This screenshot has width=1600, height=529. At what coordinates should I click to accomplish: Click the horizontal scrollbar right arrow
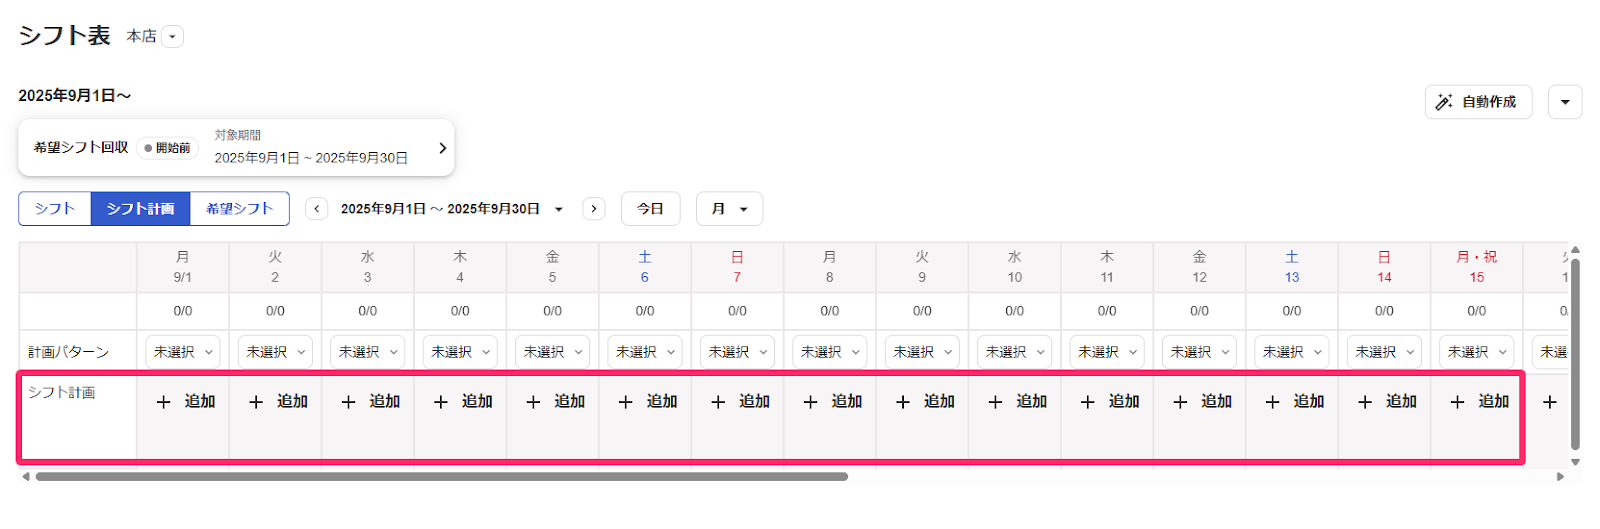tap(1560, 477)
